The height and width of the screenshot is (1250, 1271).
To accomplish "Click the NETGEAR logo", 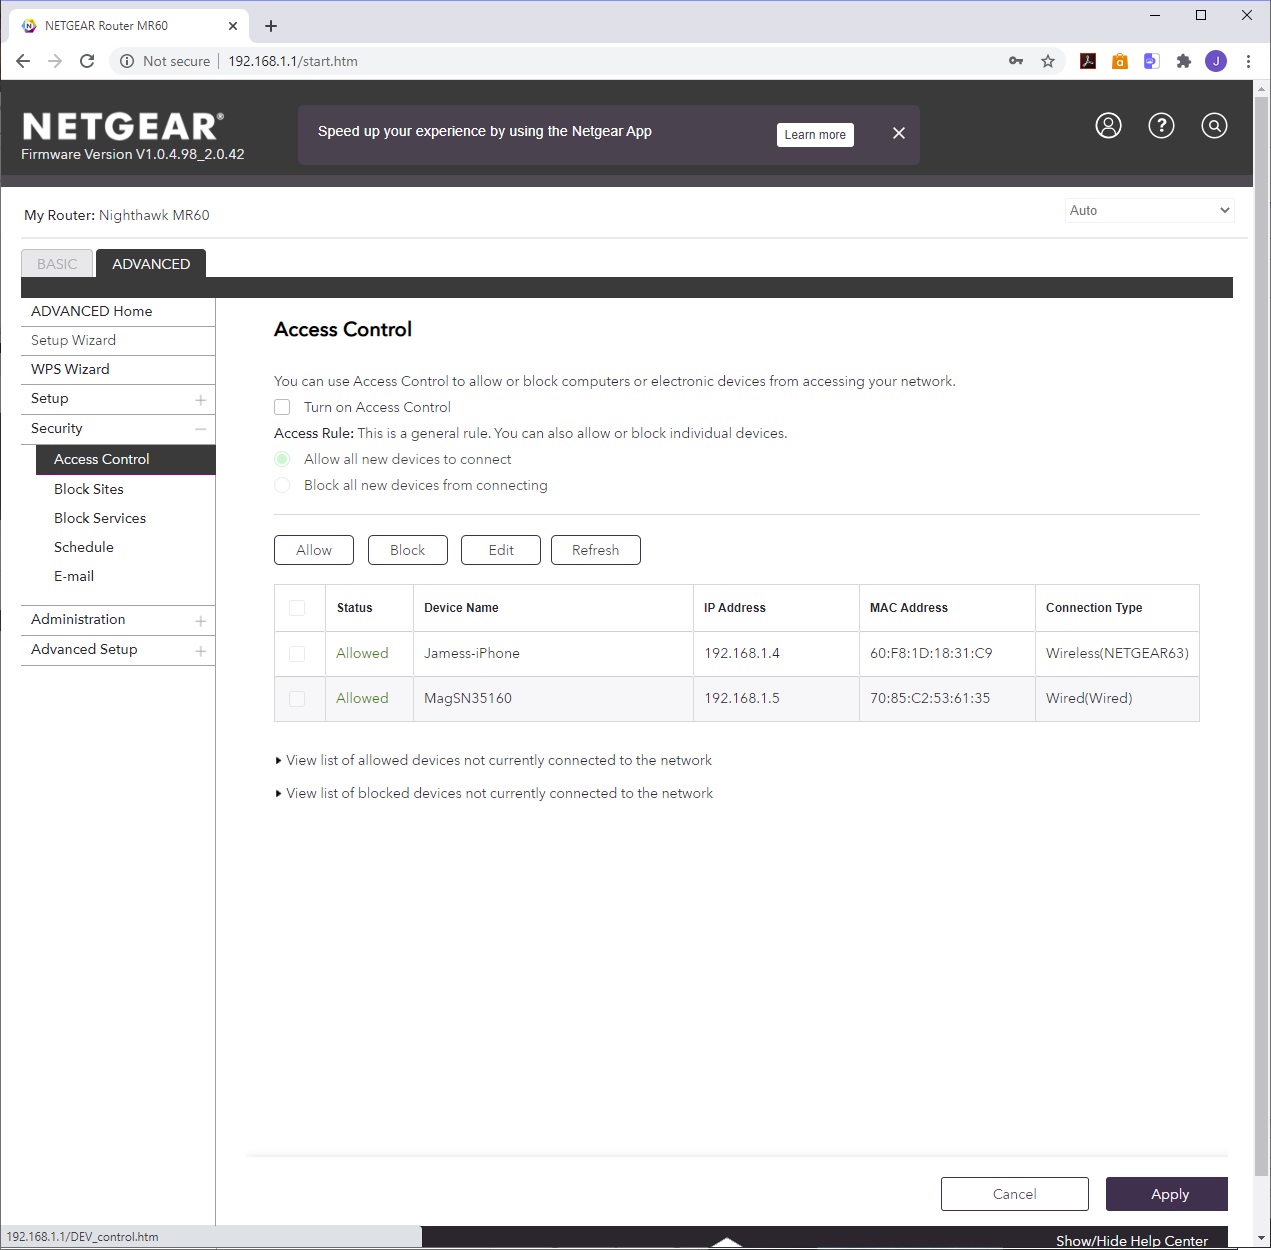I will tap(123, 126).
